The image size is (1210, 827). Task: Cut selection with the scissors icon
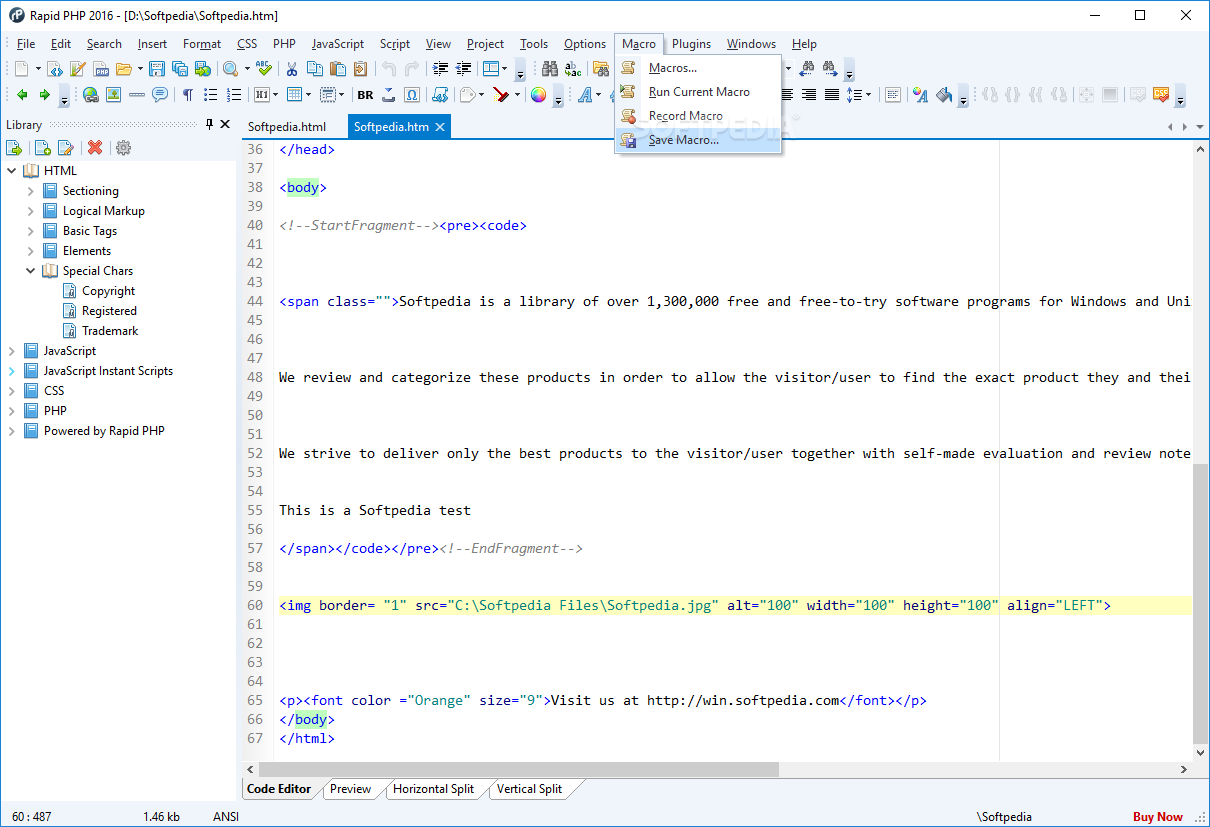coord(292,69)
